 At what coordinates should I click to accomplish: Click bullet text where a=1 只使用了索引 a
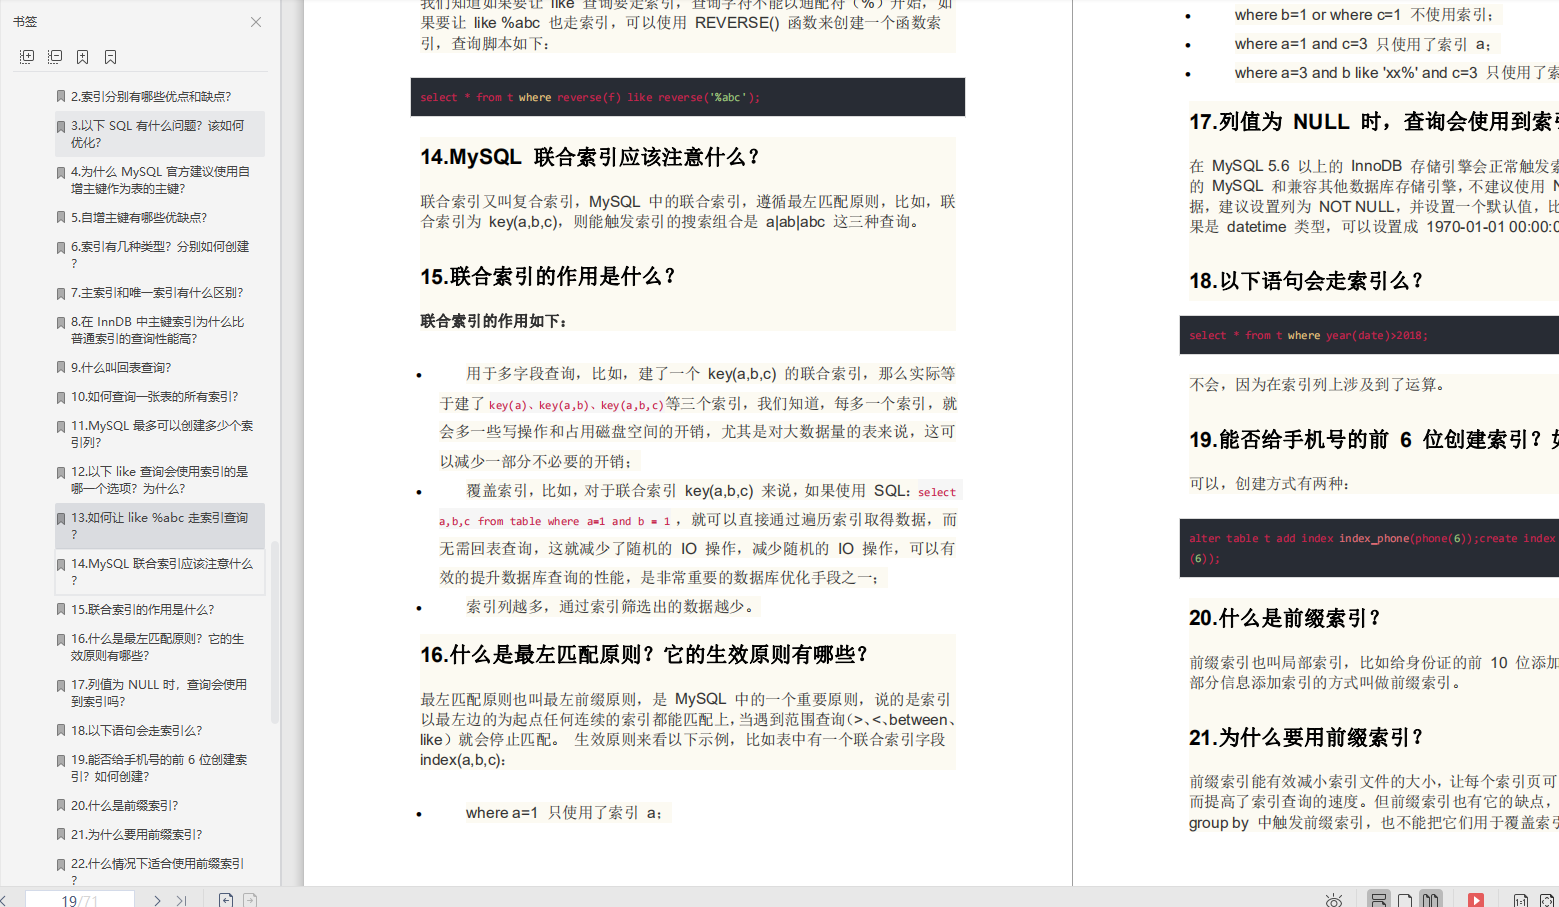tap(564, 813)
